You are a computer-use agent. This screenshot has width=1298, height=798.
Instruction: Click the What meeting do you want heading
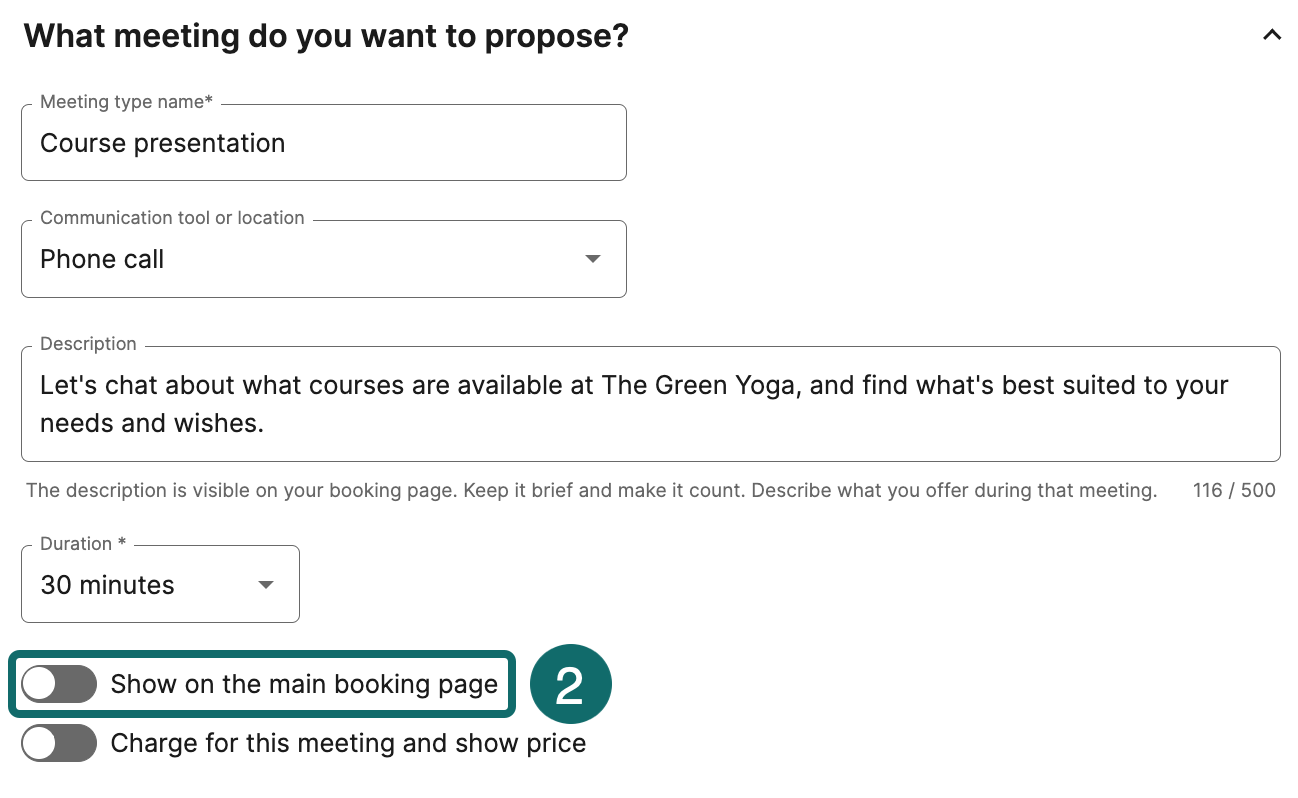coord(327,35)
